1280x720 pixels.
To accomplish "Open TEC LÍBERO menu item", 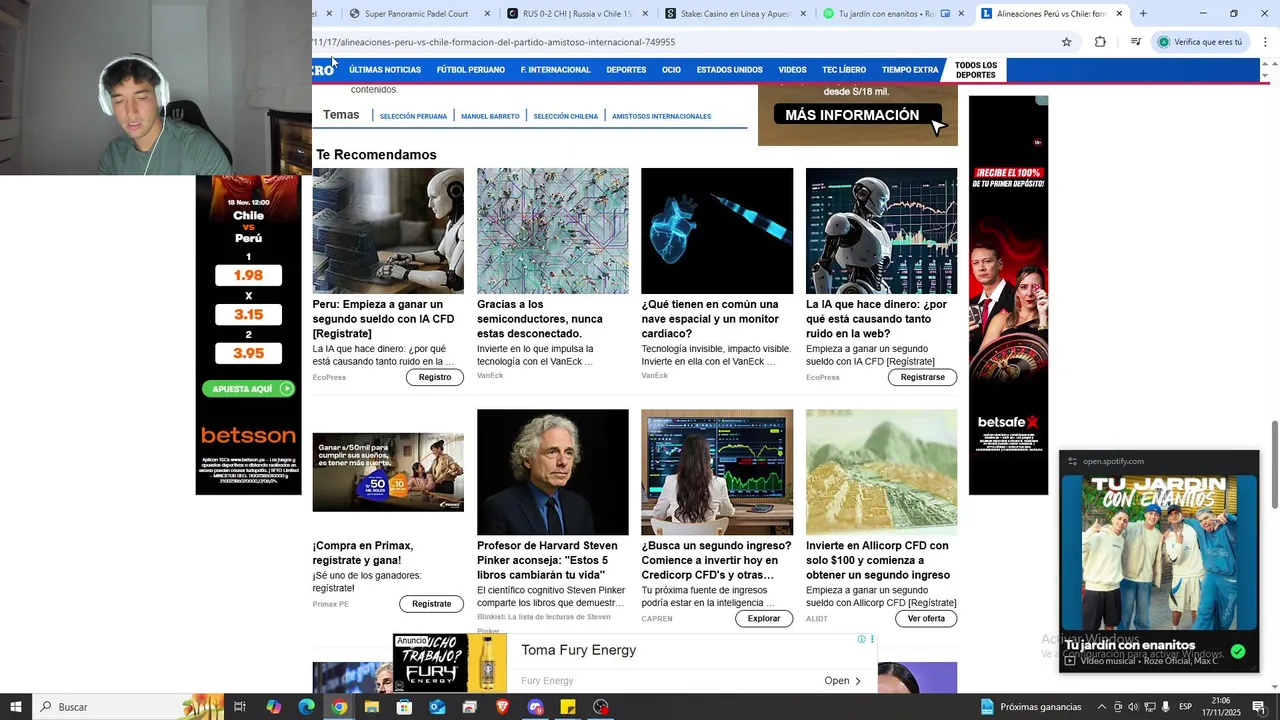I will pos(844,70).
